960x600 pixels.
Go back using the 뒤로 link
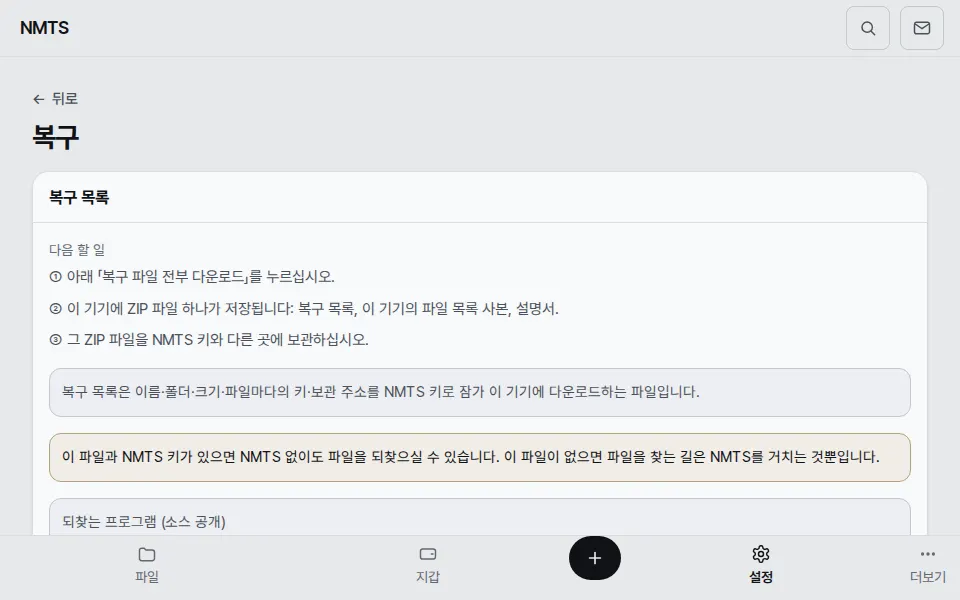[x=55, y=99]
